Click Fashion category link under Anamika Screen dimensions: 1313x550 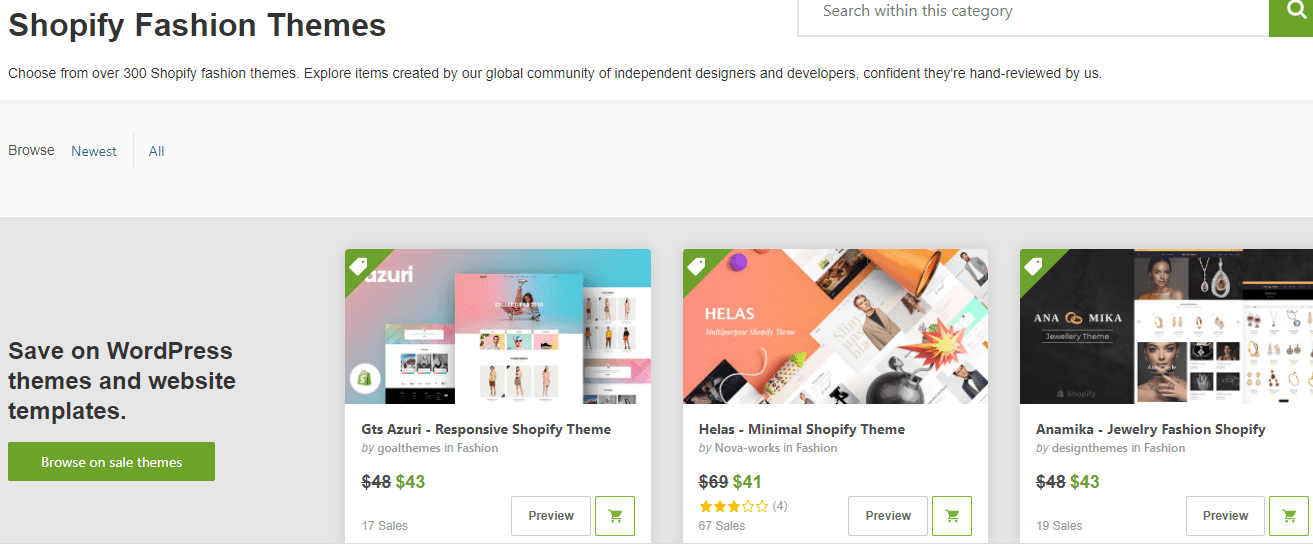point(1164,448)
